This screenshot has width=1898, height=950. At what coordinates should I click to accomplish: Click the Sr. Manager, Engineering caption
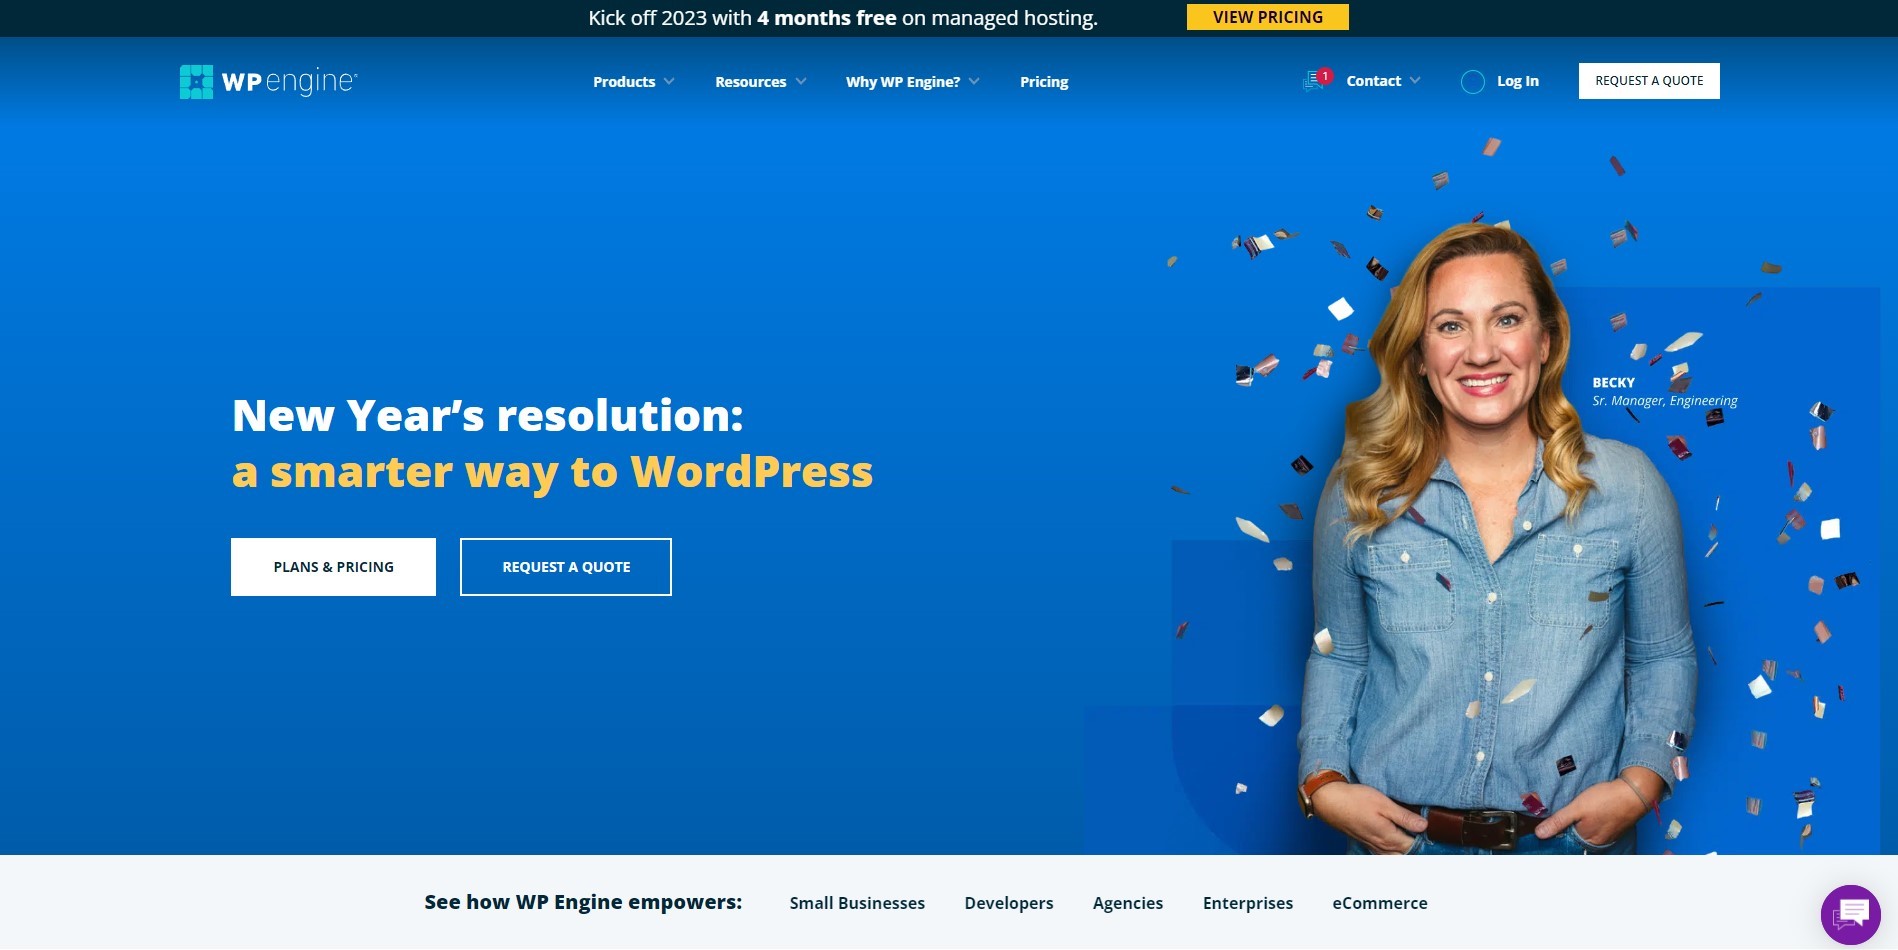coord(1665,401)
